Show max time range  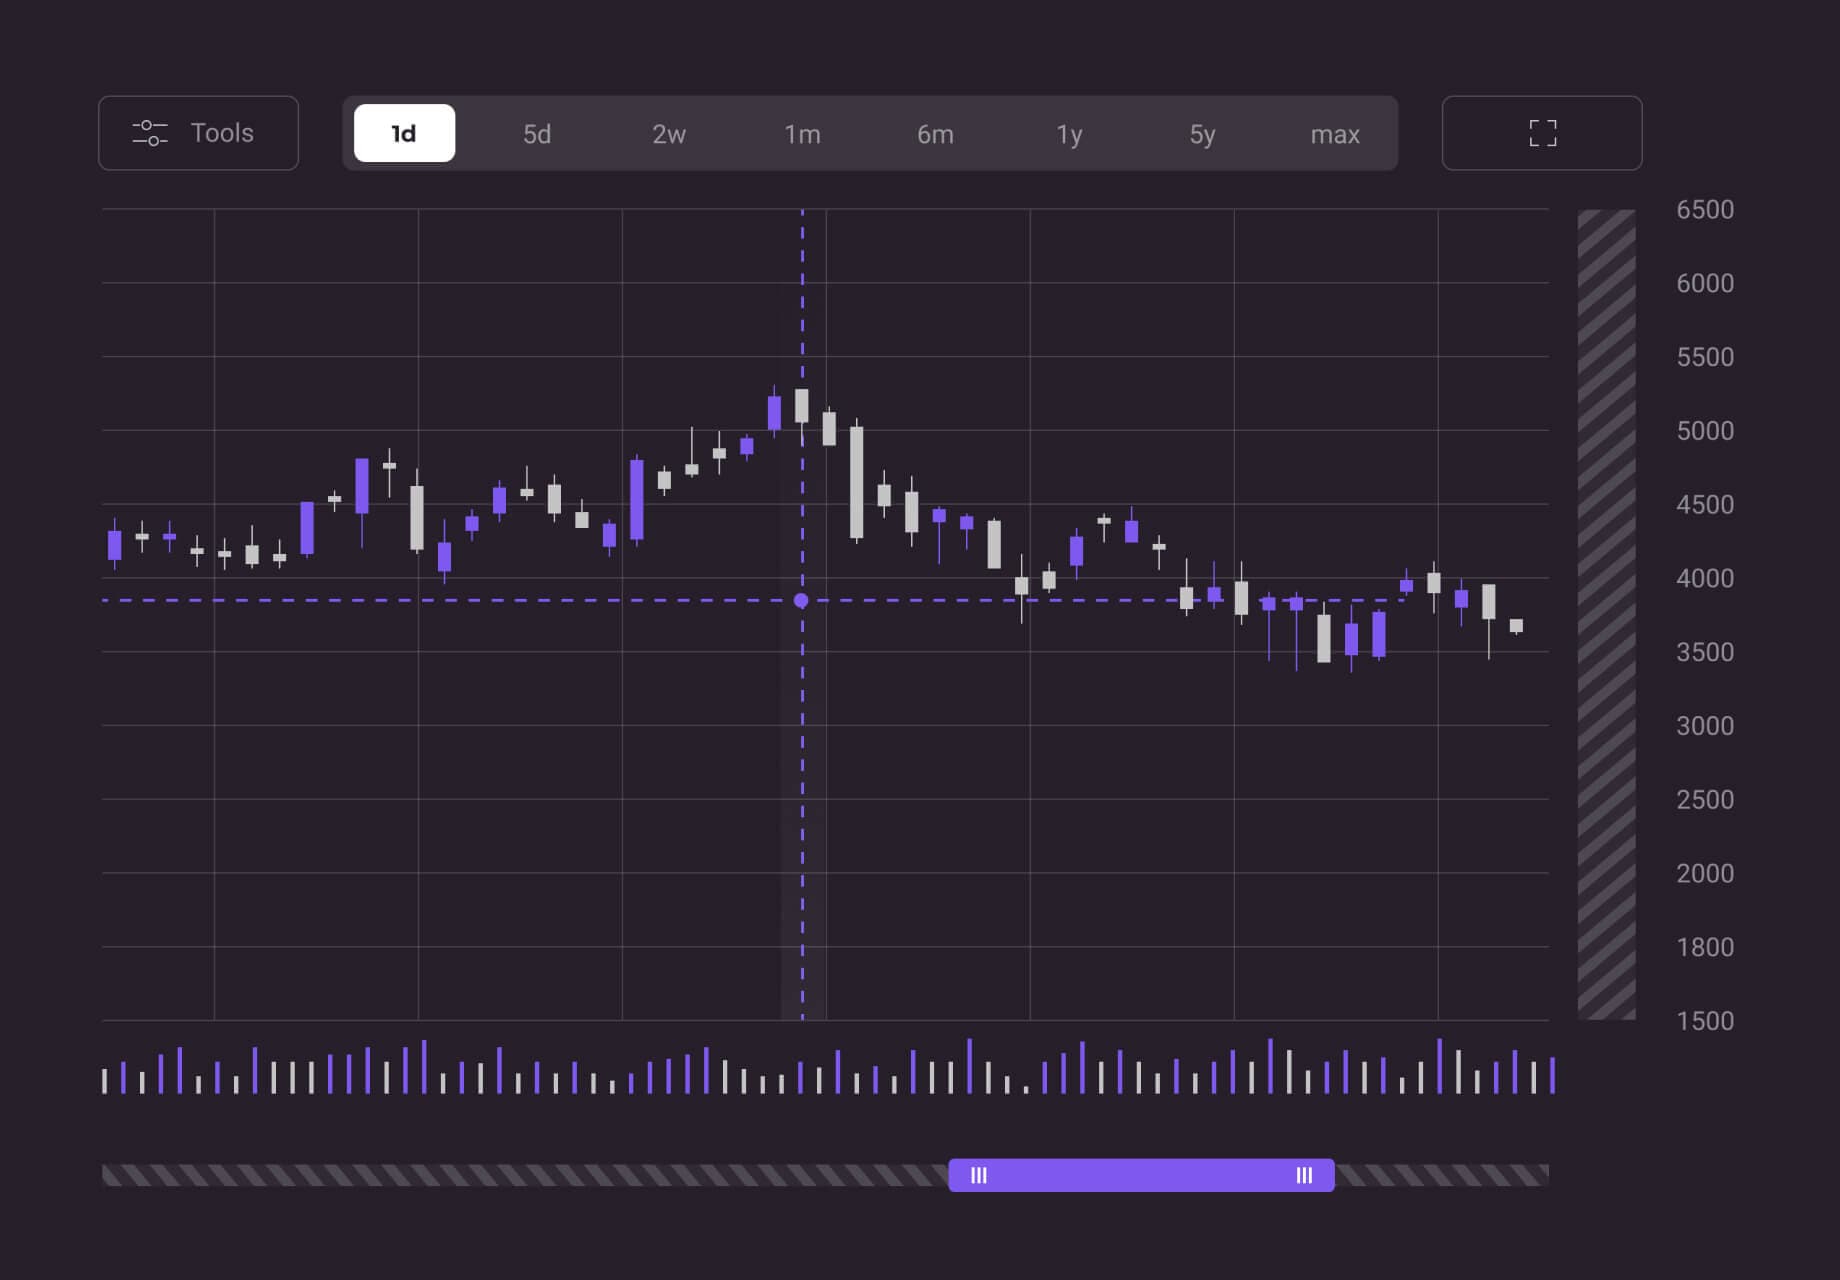pos(1335,134)
